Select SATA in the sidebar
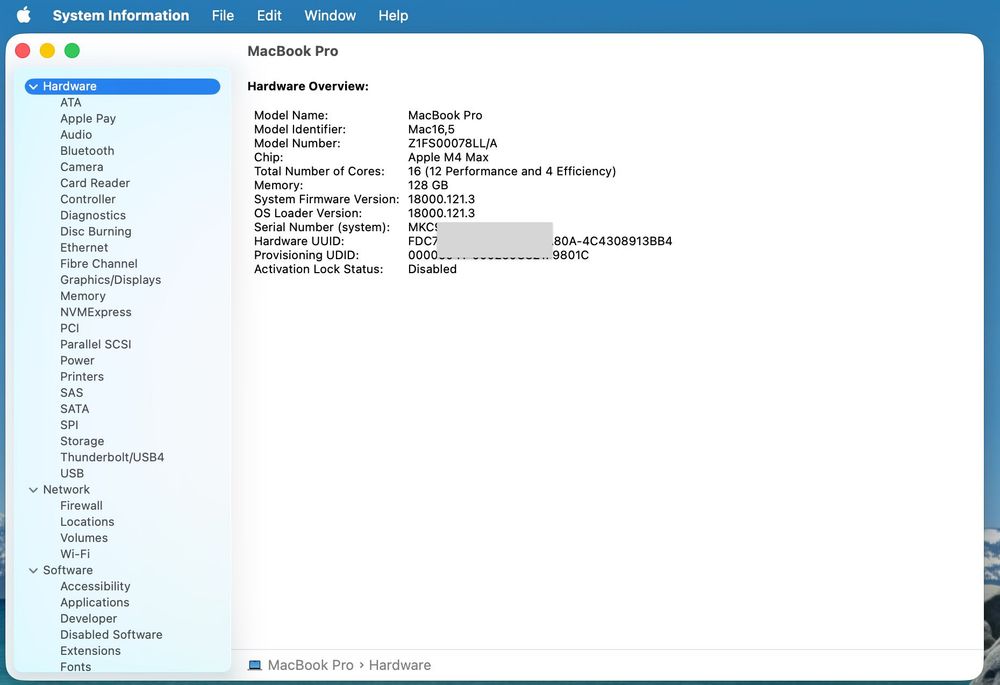Viewport: 1000px width, 685px height. [75, 409]
